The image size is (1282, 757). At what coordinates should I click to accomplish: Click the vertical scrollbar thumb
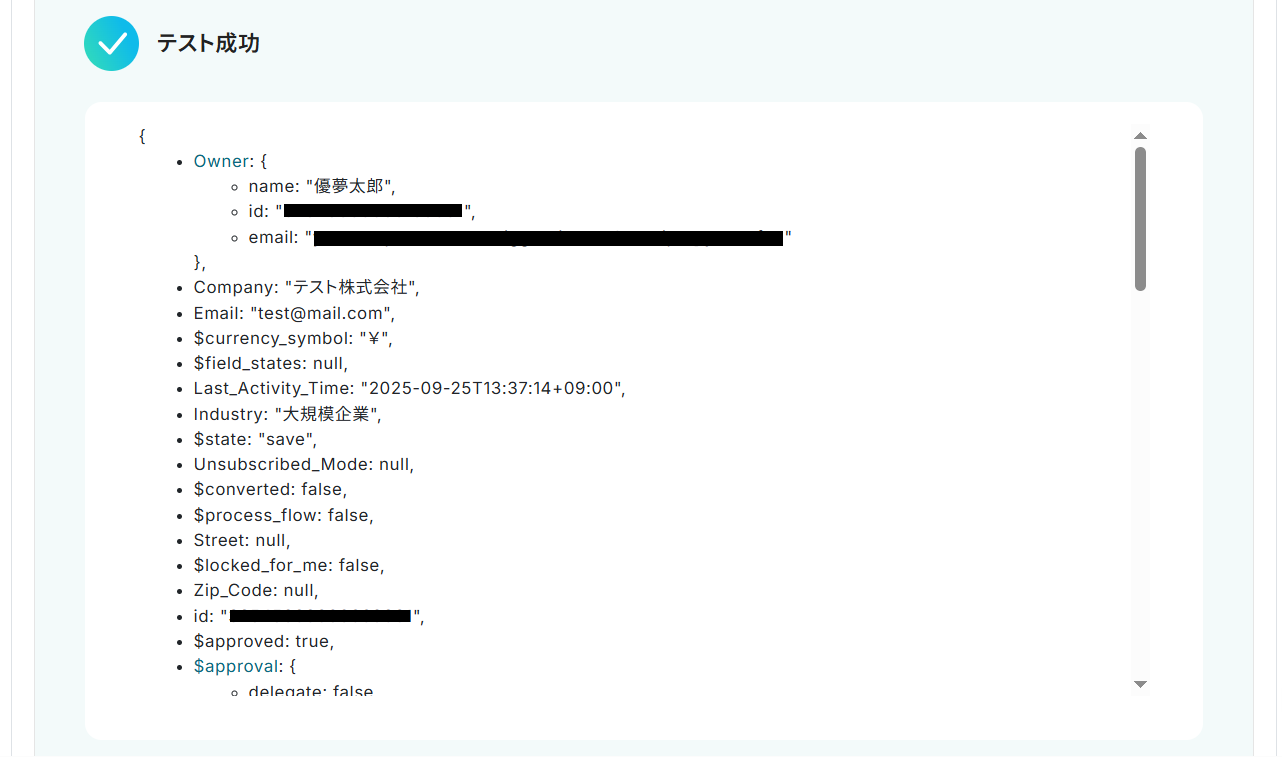pyautogui.click(x=1140, y=219)
